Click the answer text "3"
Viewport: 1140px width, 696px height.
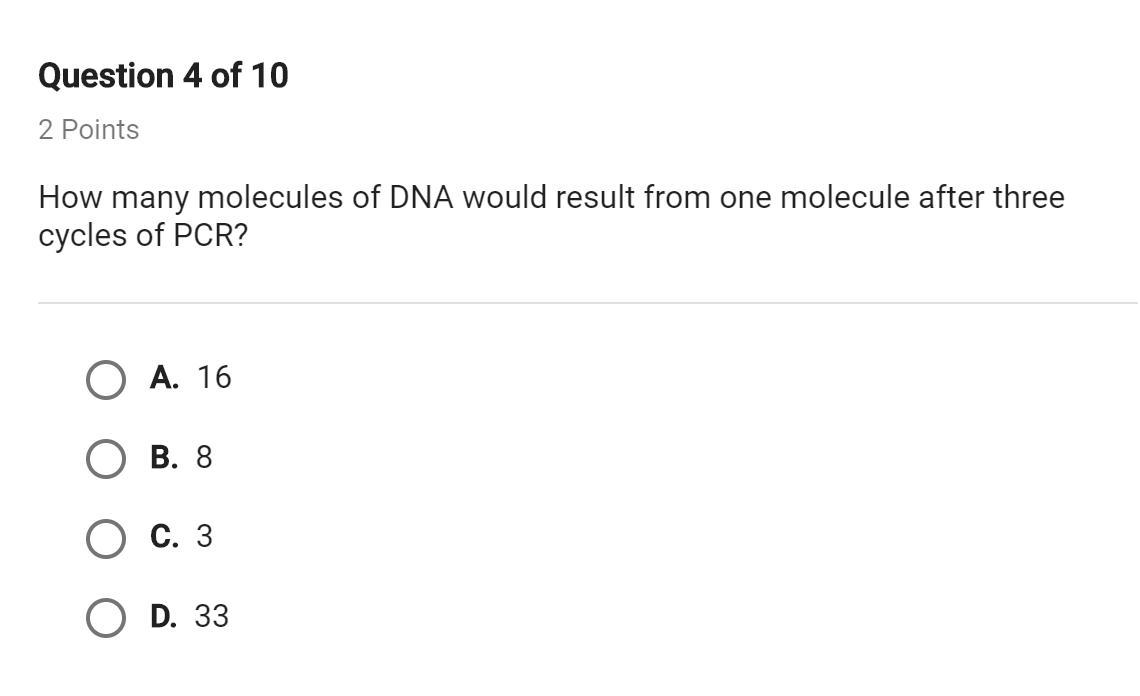[x=204, y=537]
